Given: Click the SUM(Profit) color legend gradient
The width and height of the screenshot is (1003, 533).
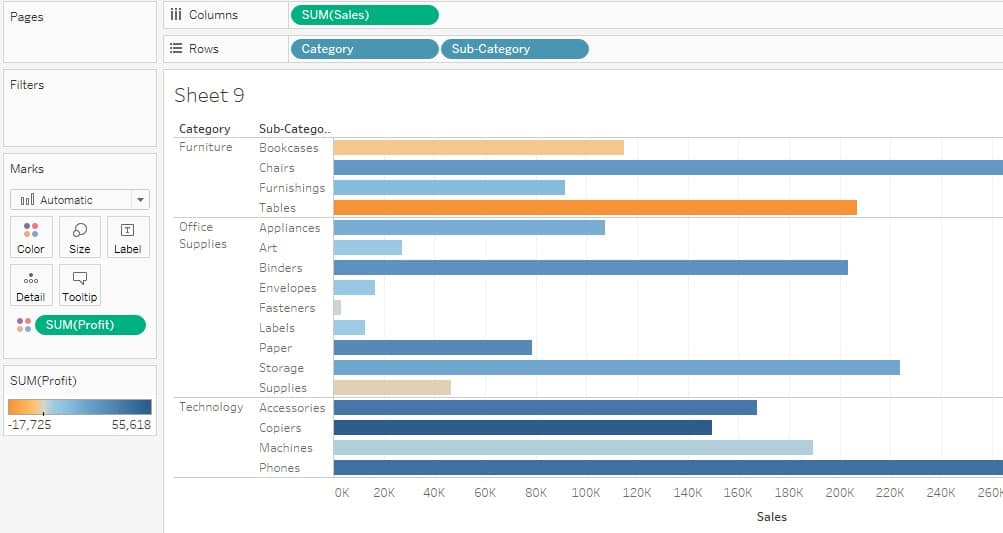Looking at the screenshot, I should (x=80, y=407).
